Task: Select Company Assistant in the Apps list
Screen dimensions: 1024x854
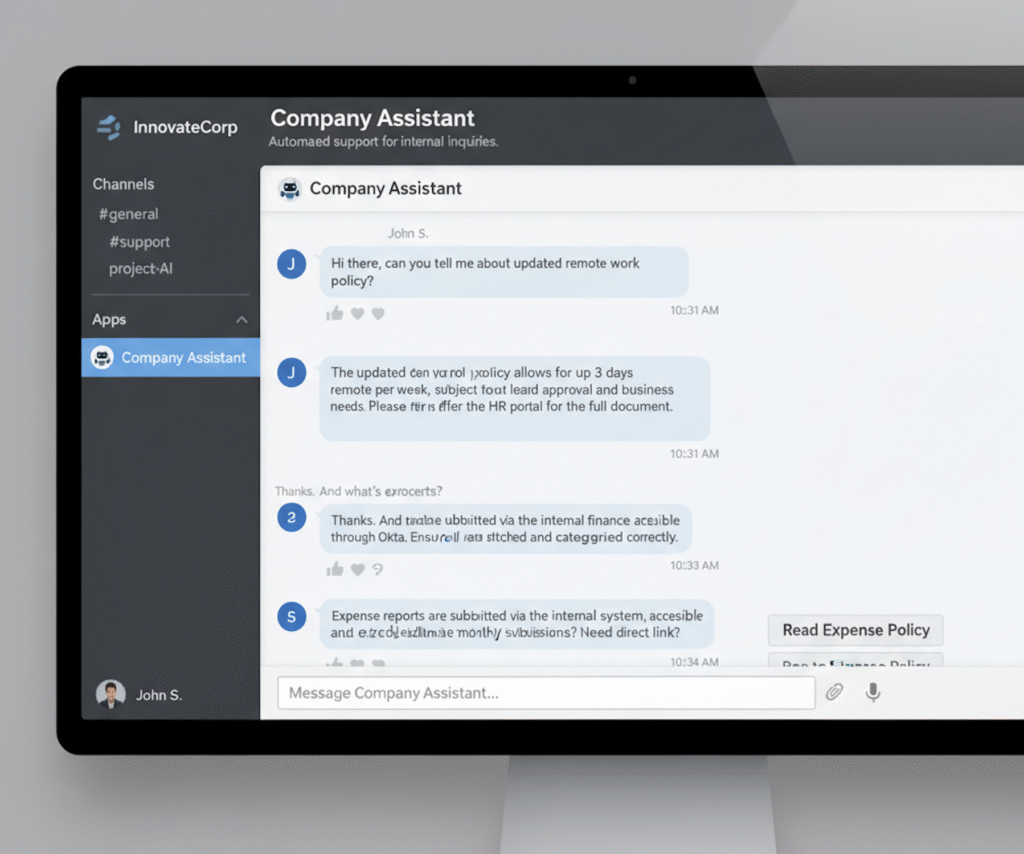Action: [x=170, y=358]
